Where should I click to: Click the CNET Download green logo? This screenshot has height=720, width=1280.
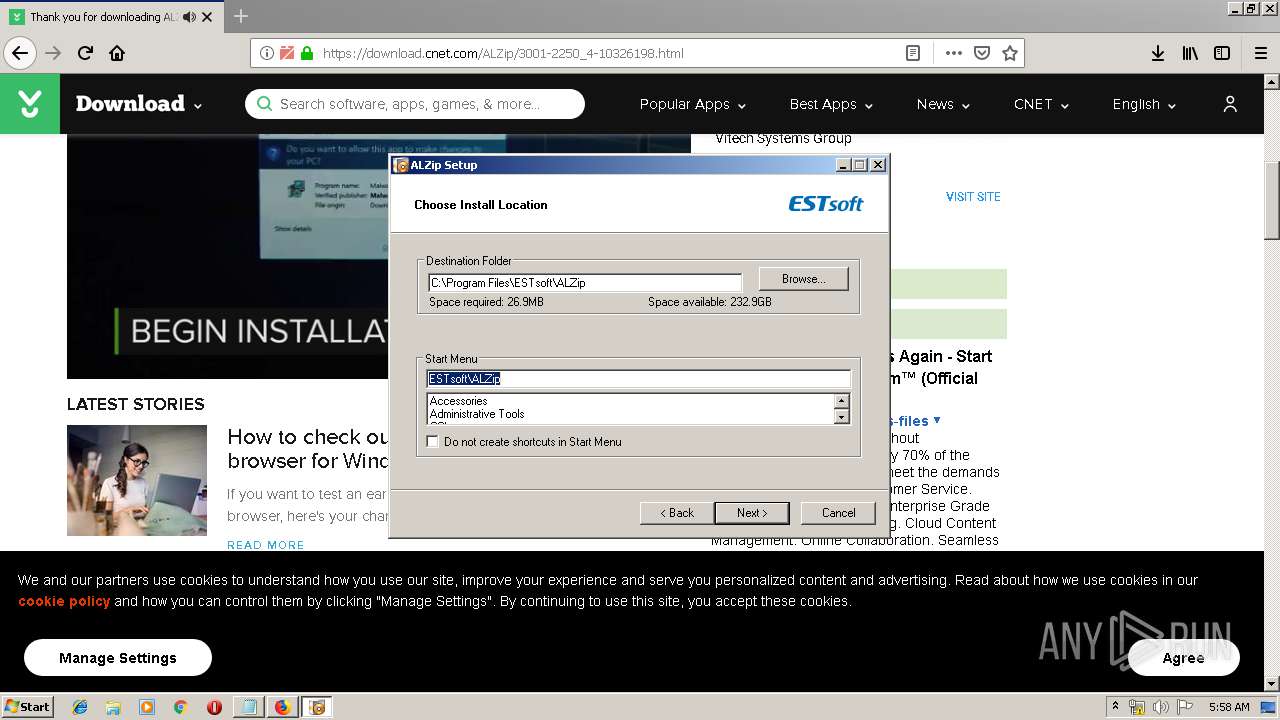pyautogui.click(x=30, y=104)
